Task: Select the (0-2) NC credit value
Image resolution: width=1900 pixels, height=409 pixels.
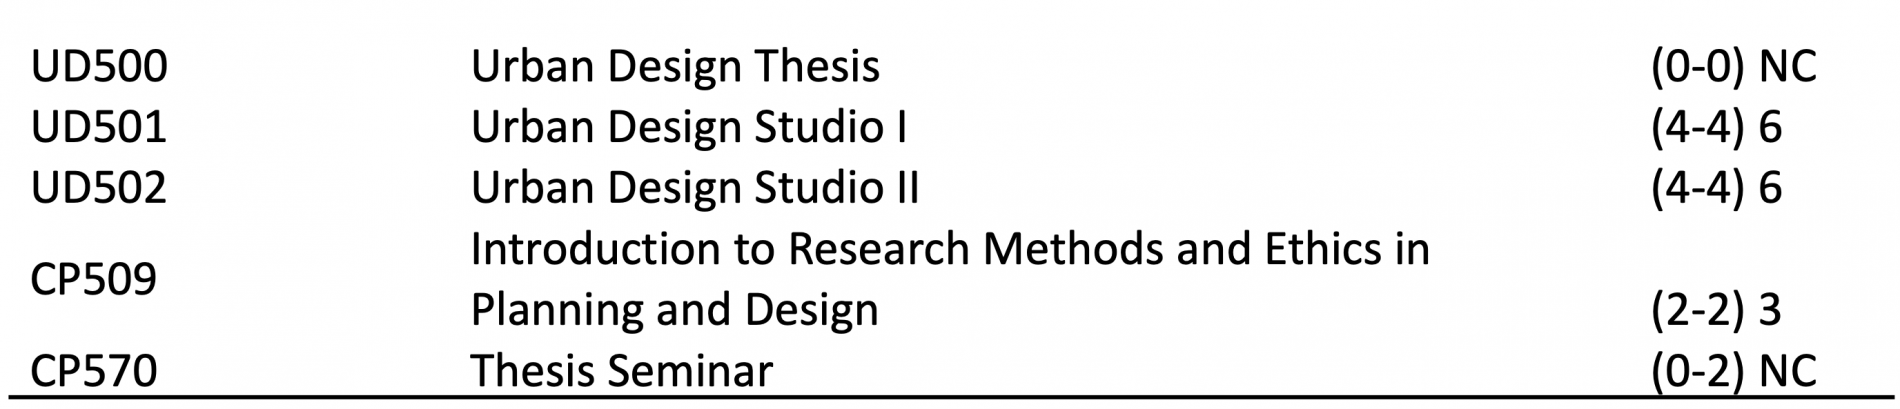Action: (1733, 371)
